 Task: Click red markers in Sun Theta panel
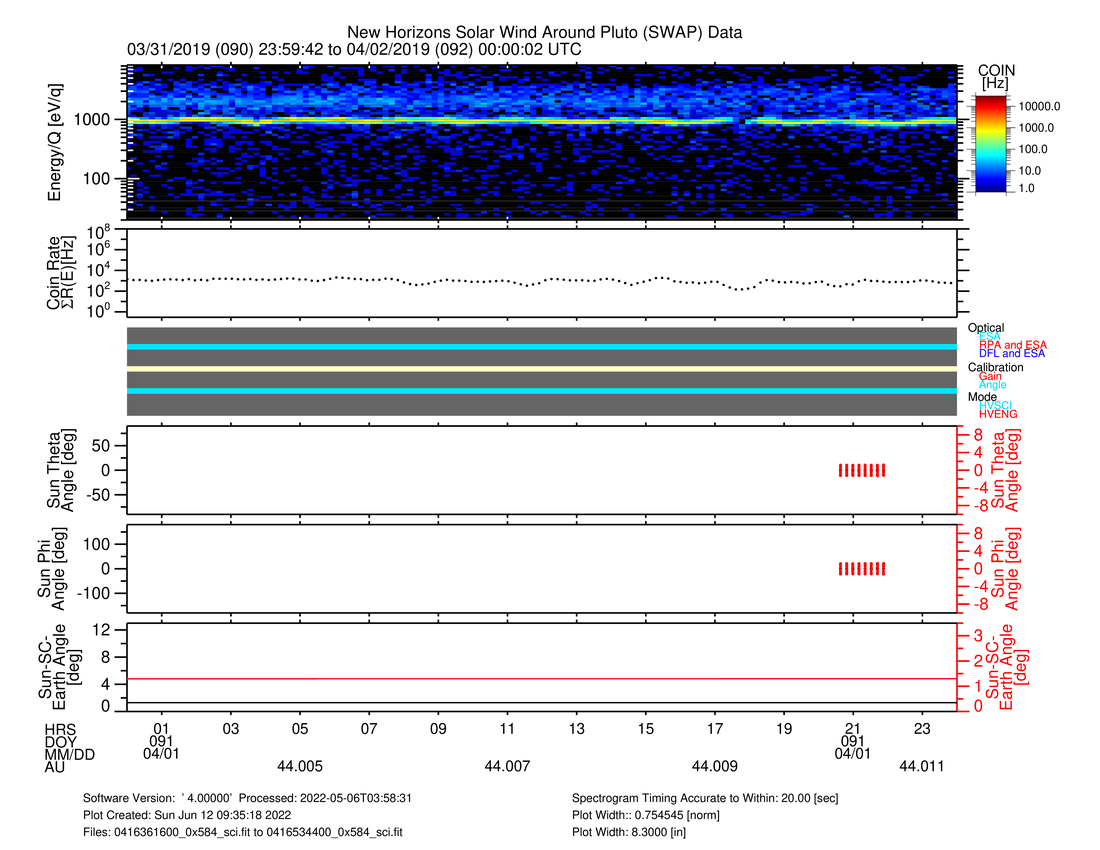[861, 470]
